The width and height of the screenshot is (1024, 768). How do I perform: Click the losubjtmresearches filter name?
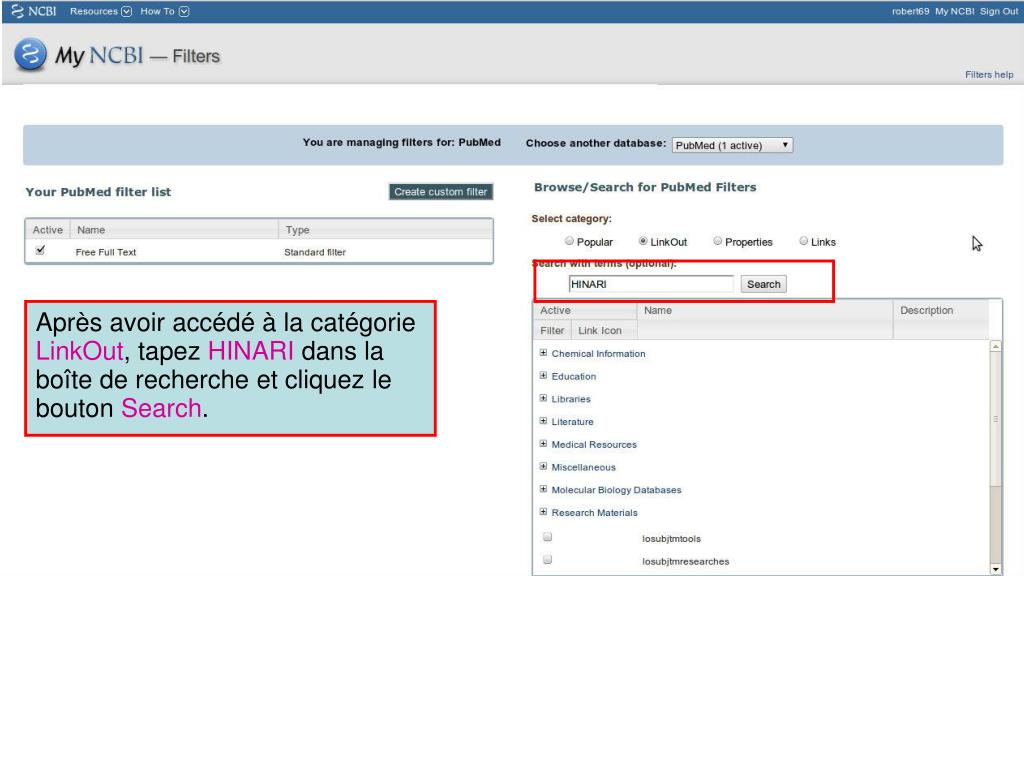[x=685, y=562]
